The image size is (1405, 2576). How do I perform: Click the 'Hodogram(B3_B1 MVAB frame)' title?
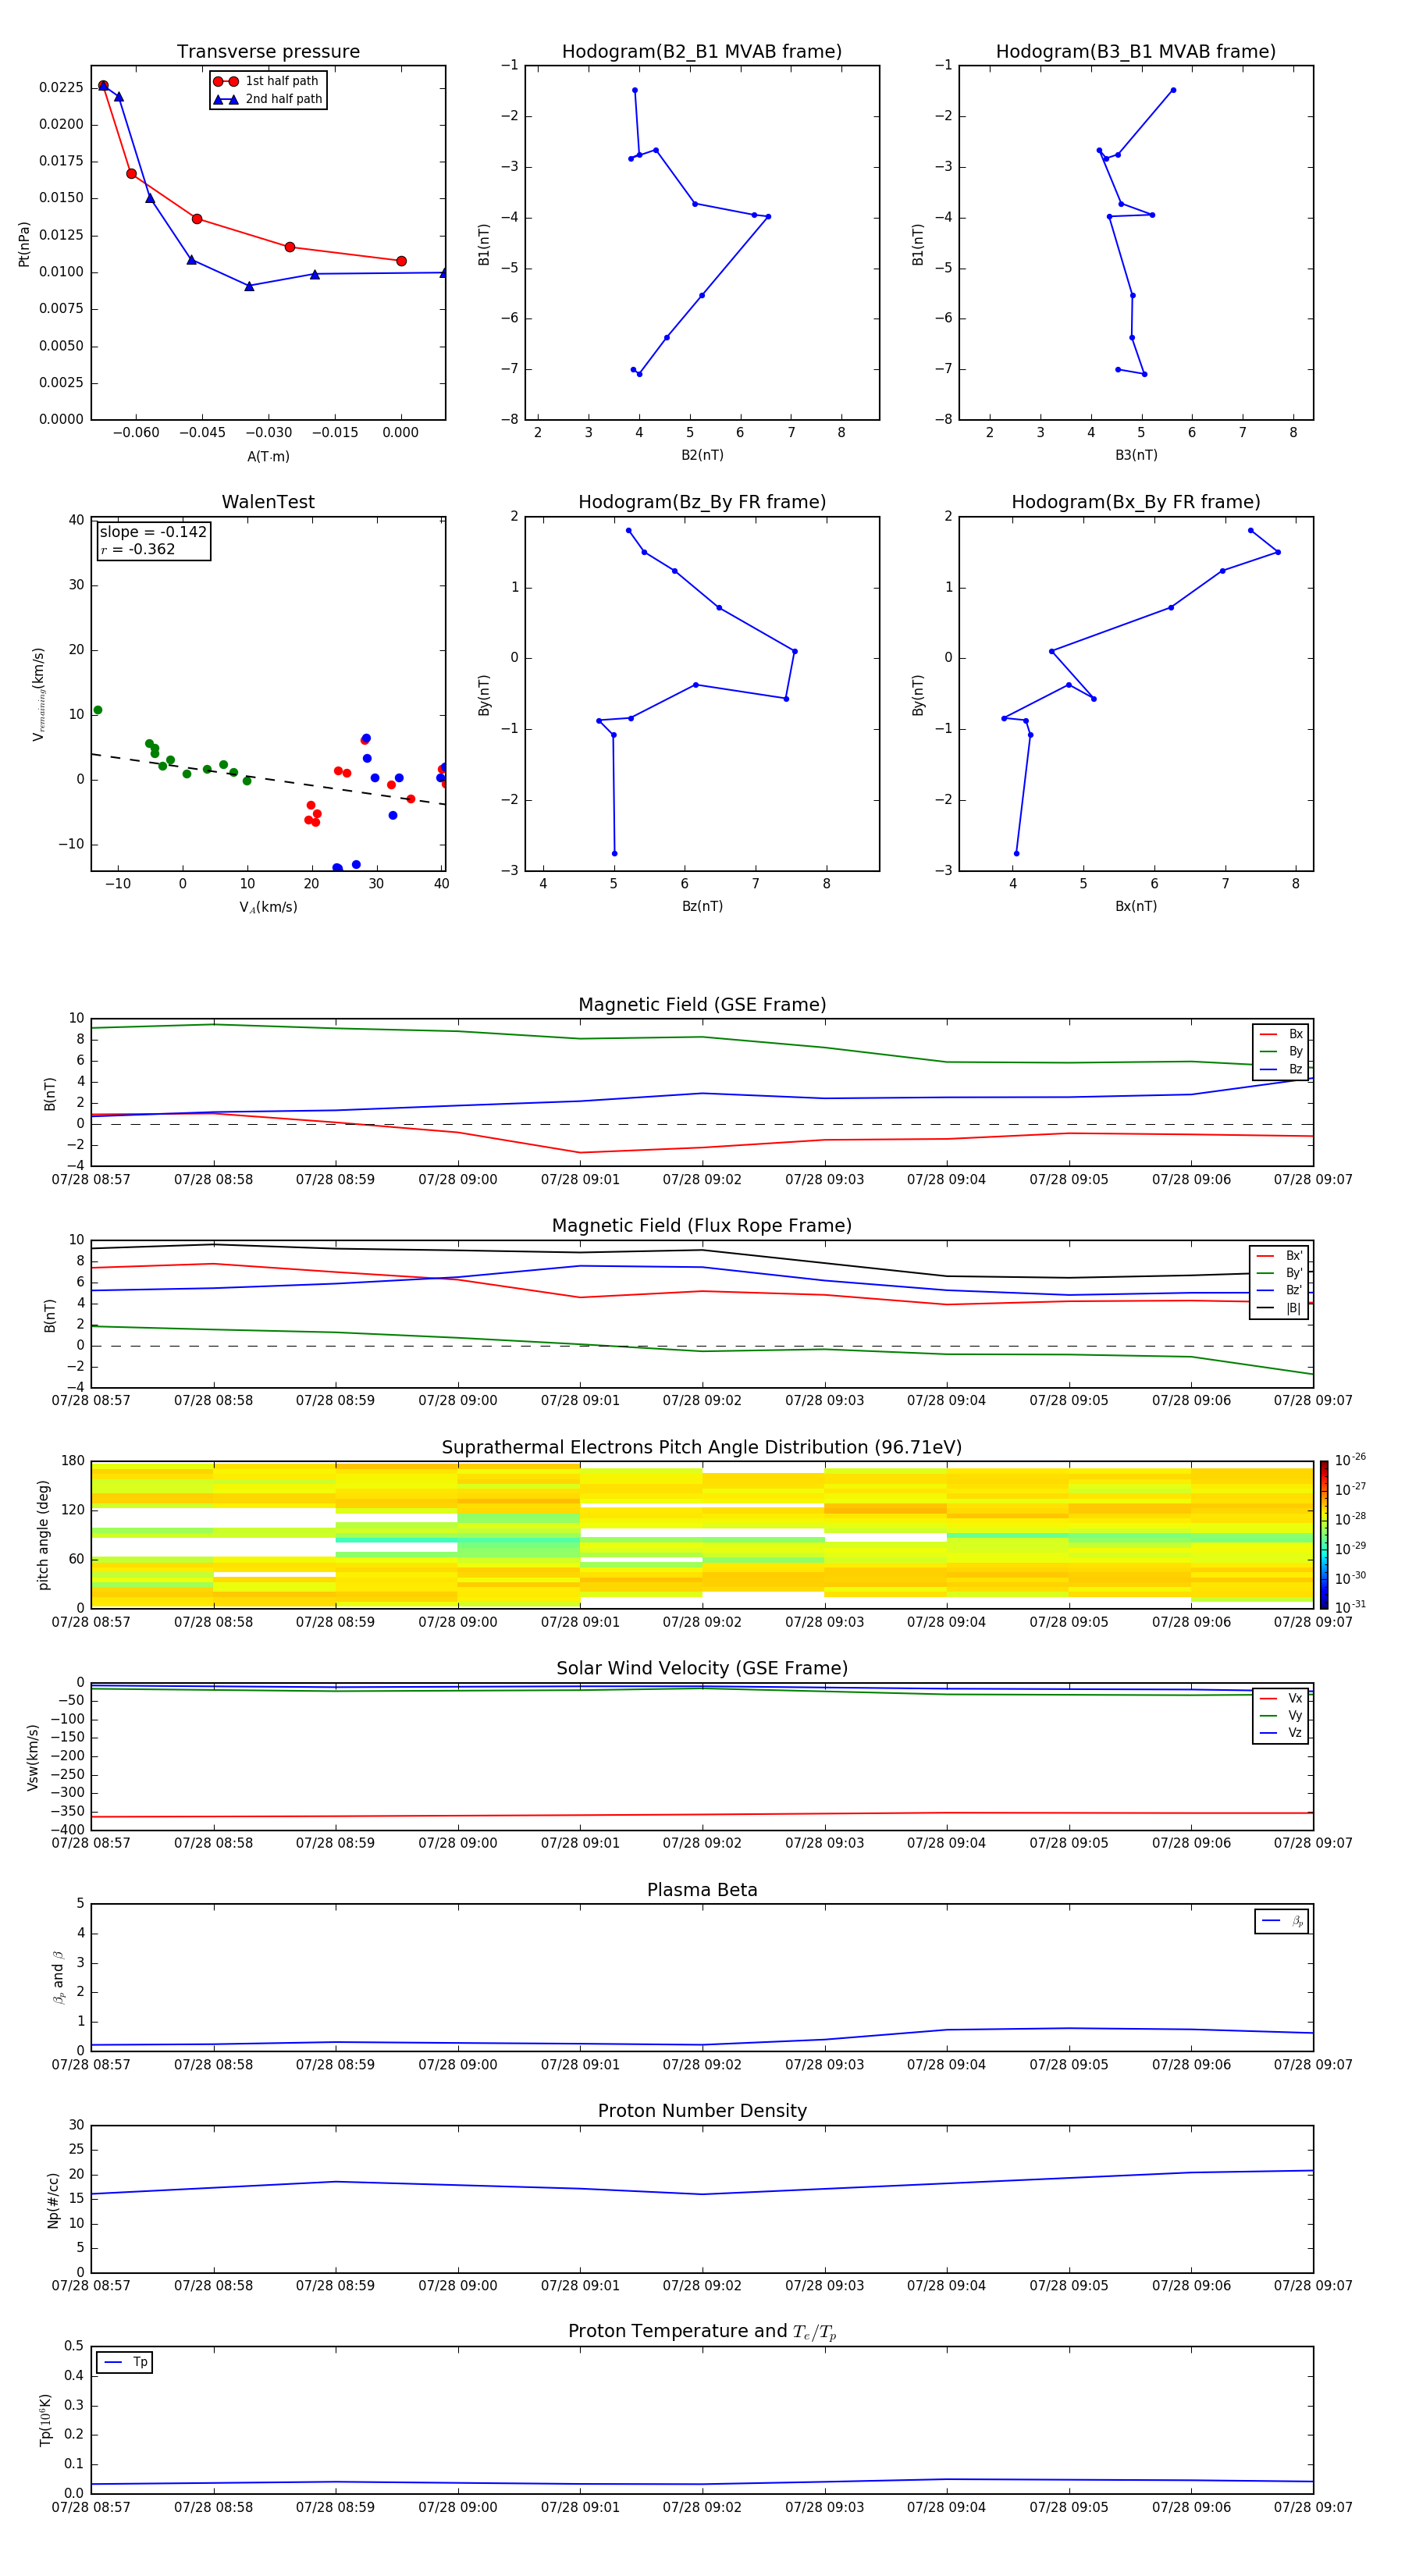[x=1136, y=52]
